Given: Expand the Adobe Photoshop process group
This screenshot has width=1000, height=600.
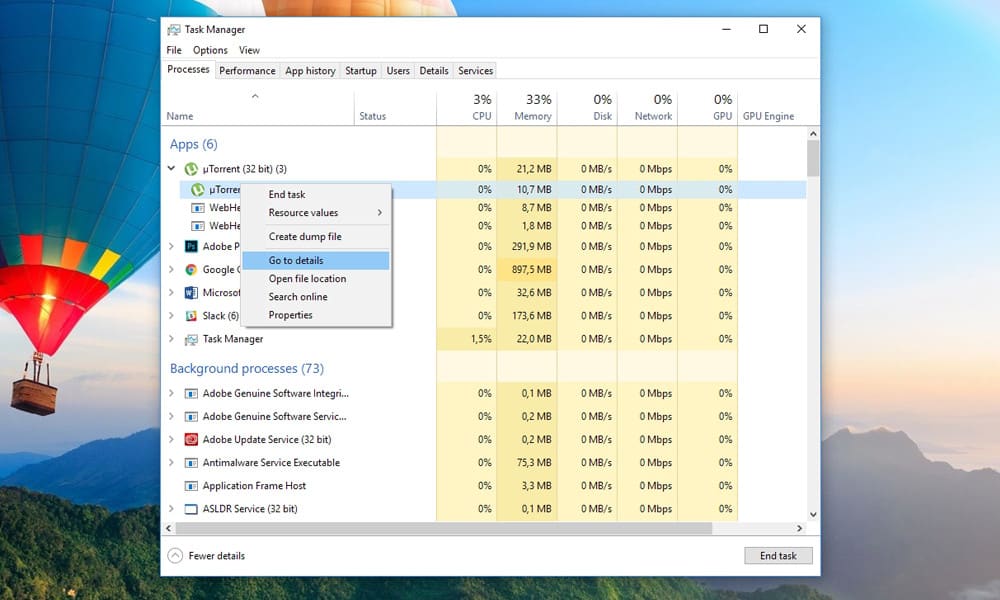Looking at the screenshot, I should coord(171,246).
